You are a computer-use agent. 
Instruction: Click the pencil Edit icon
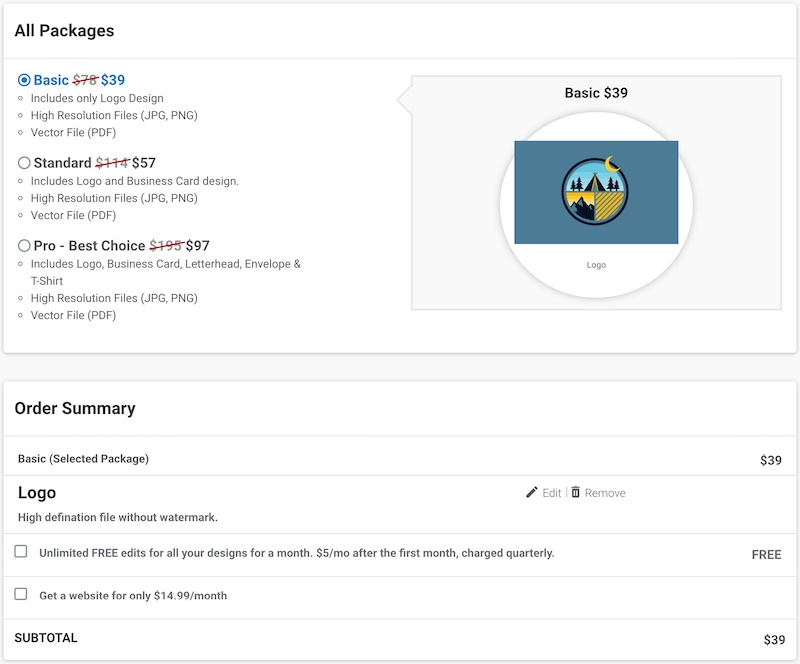click(532, 492)
